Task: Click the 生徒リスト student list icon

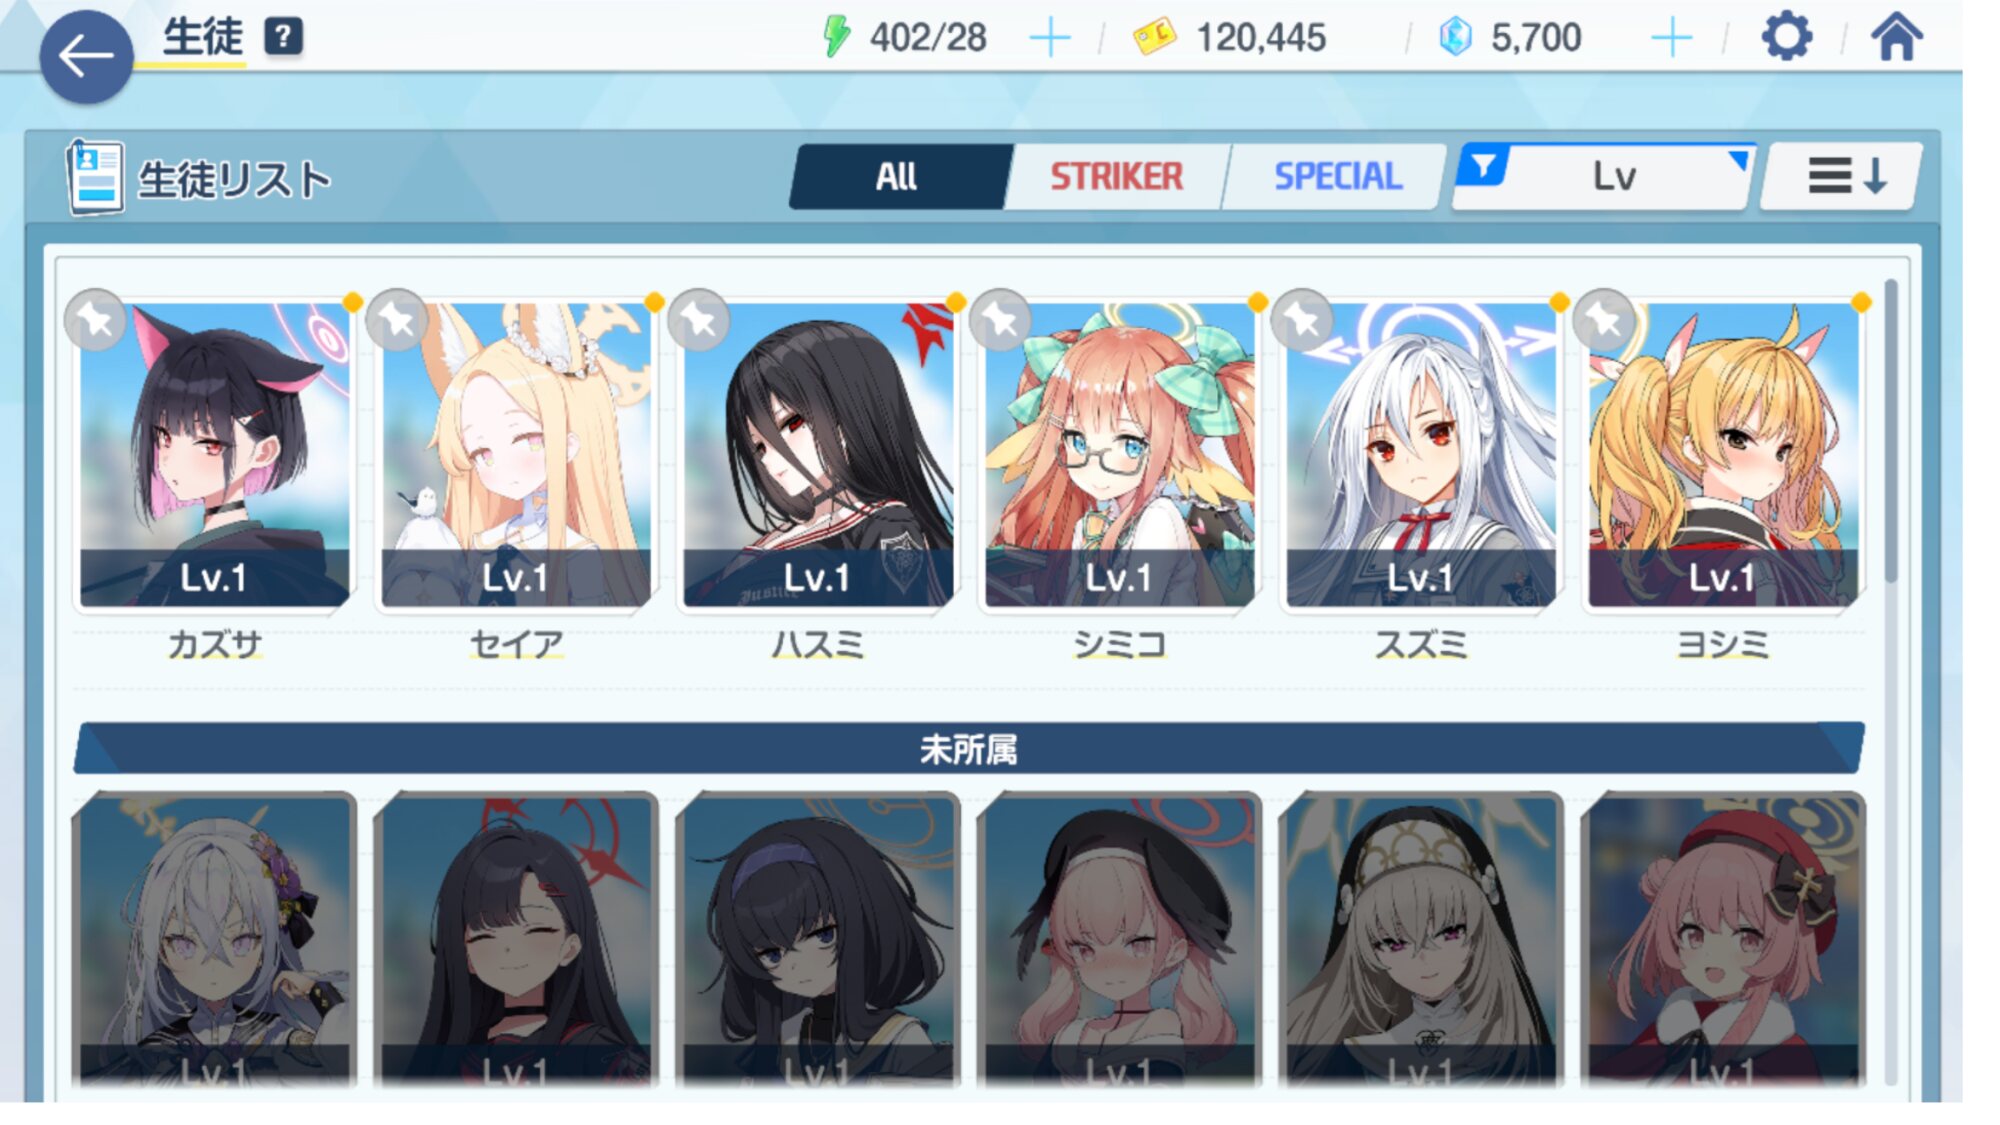Action: click(95, 177)
